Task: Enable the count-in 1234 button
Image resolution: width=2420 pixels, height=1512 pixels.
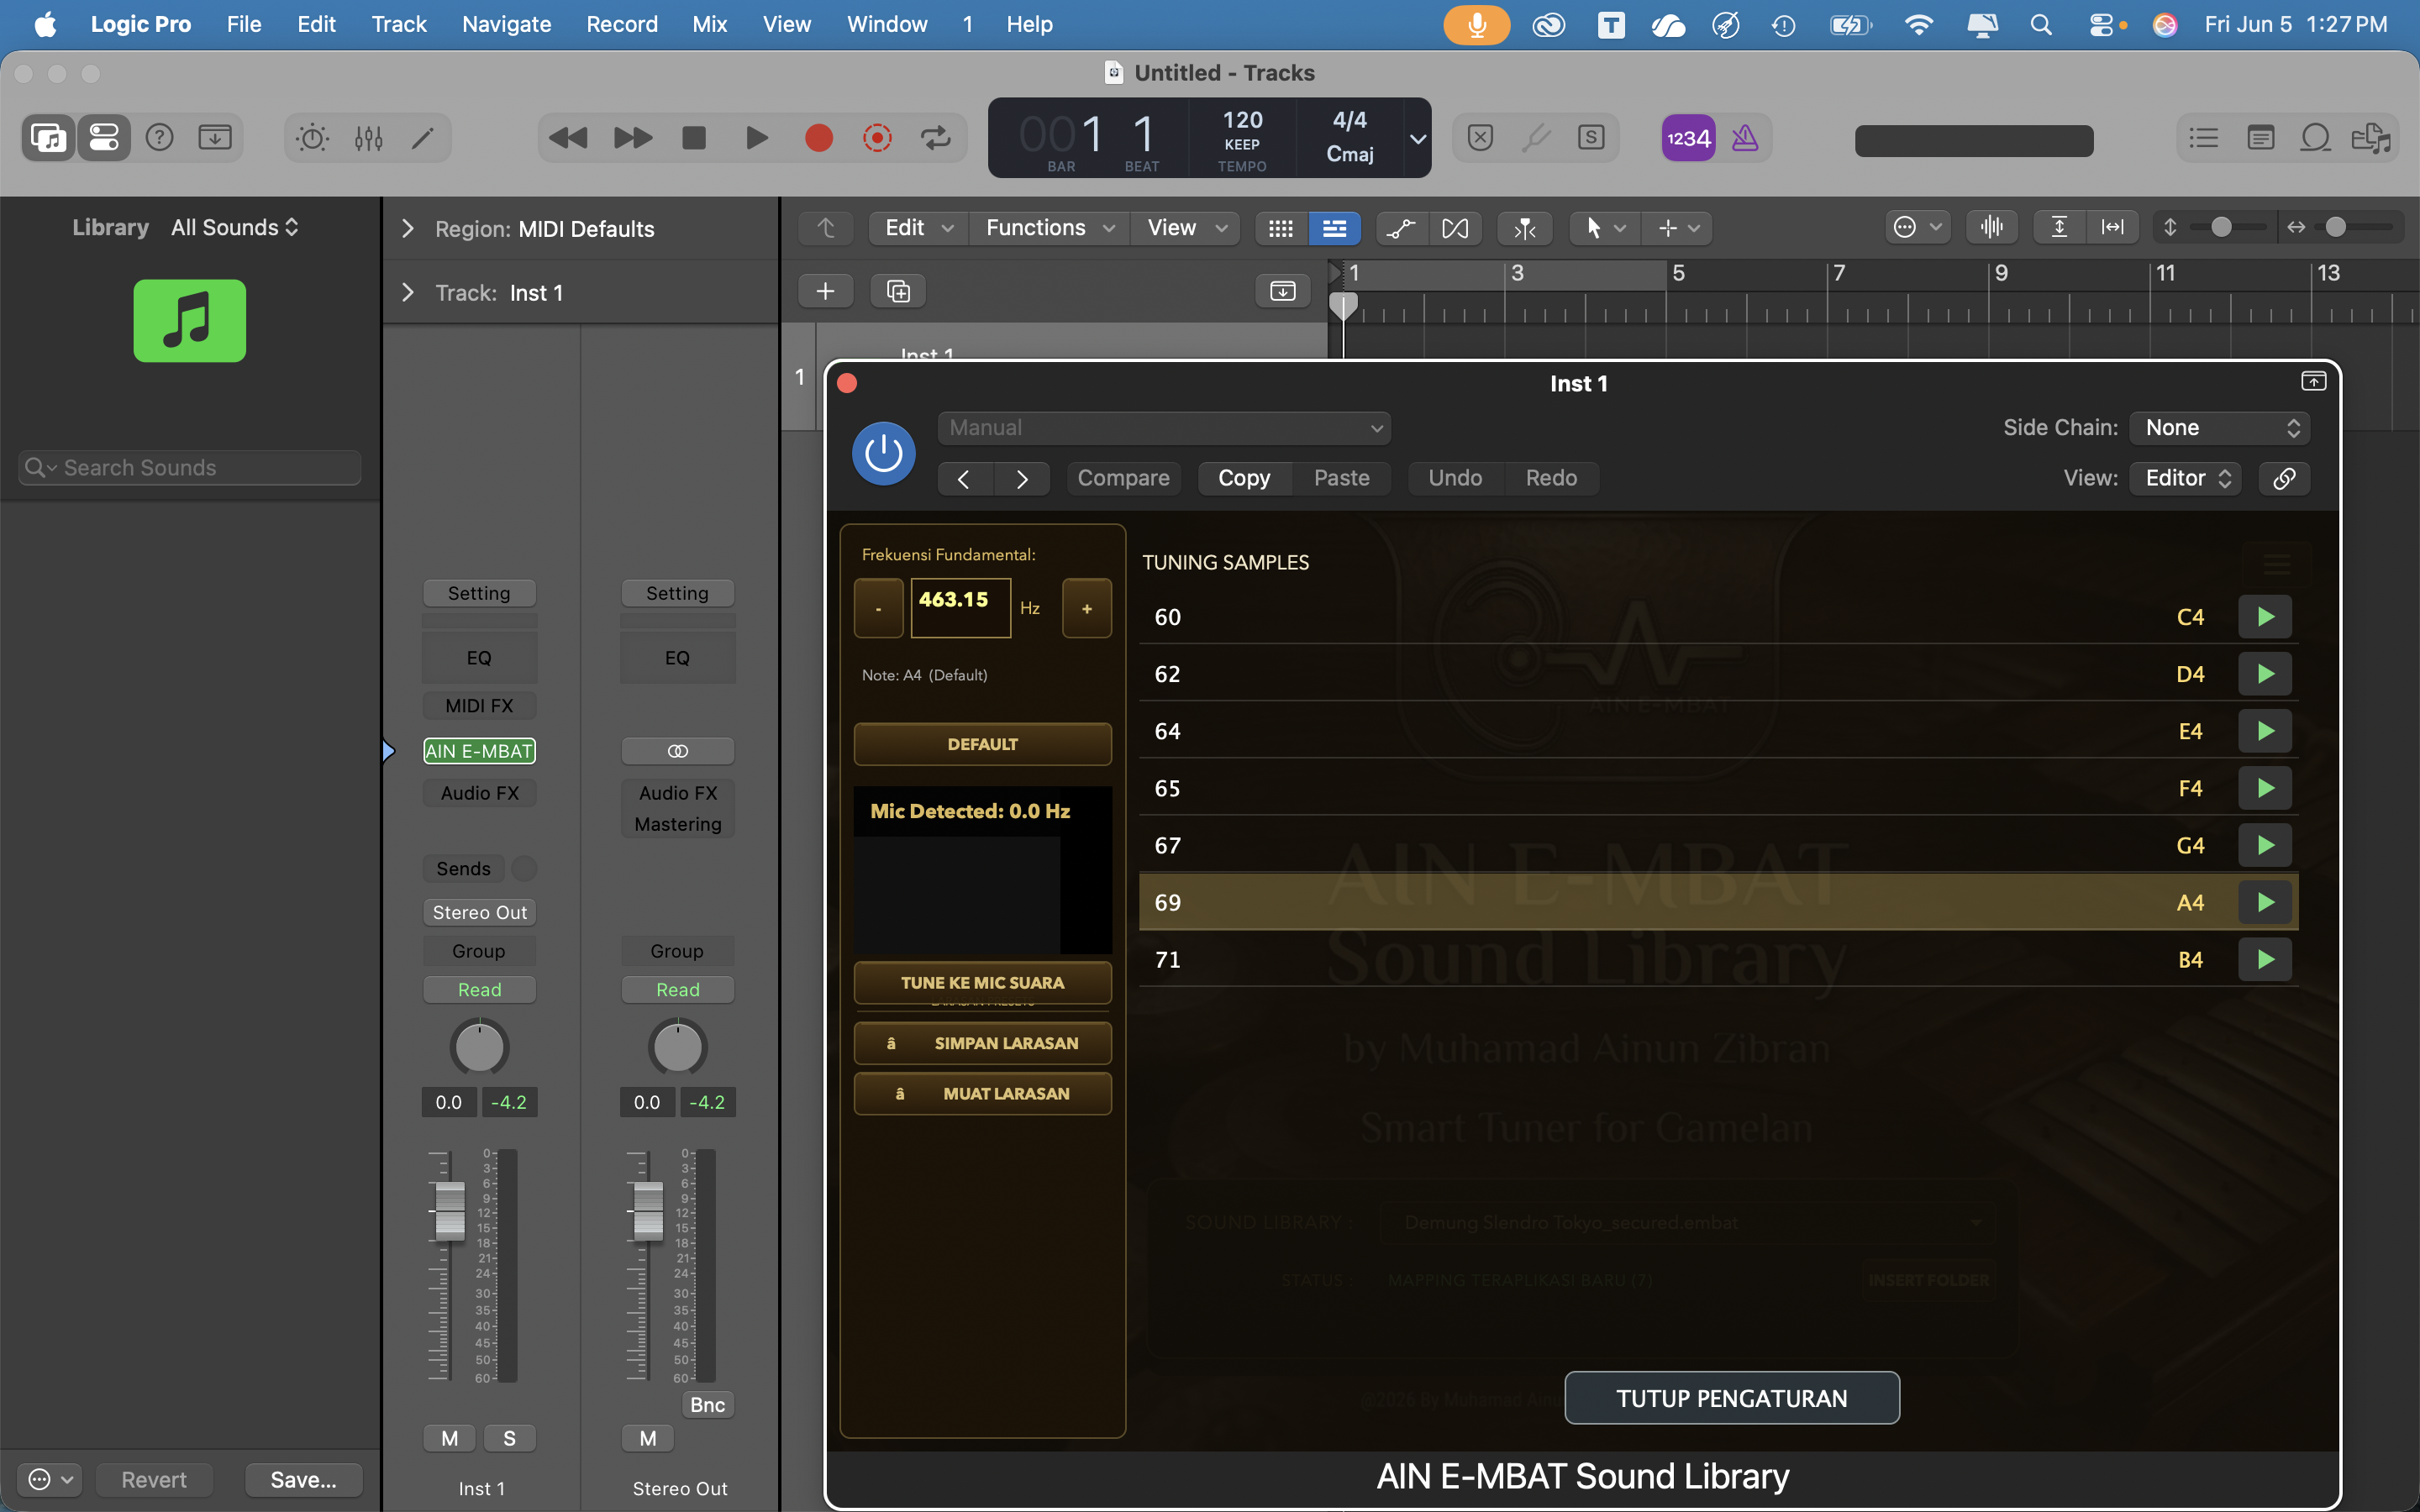Action: point(1688,138)
